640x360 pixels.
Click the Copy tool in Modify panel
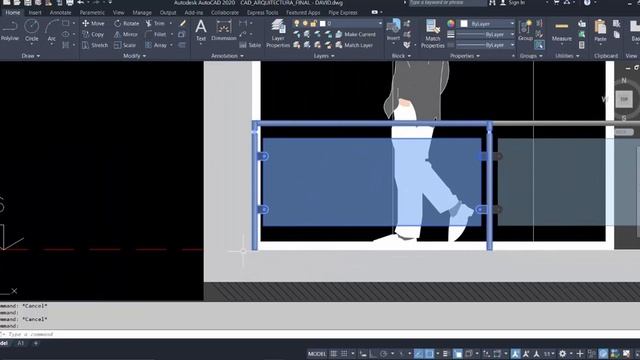[93, 34]
